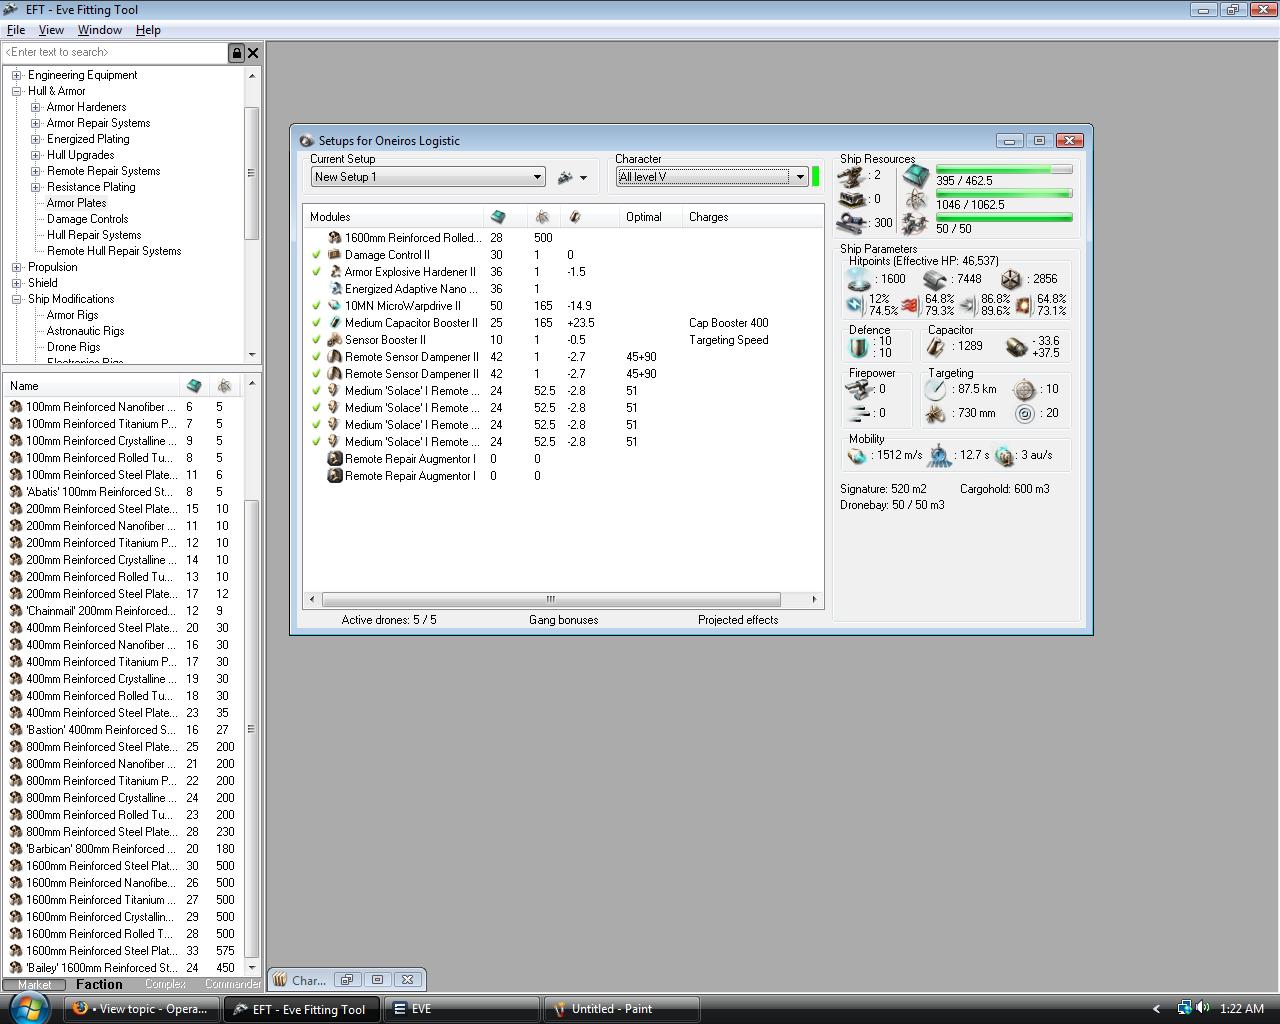The width and height of the screenshot is (1280, 1024).
Task: Click the Active drones: 5 / 5 button
Action: (x=389, y=620)
